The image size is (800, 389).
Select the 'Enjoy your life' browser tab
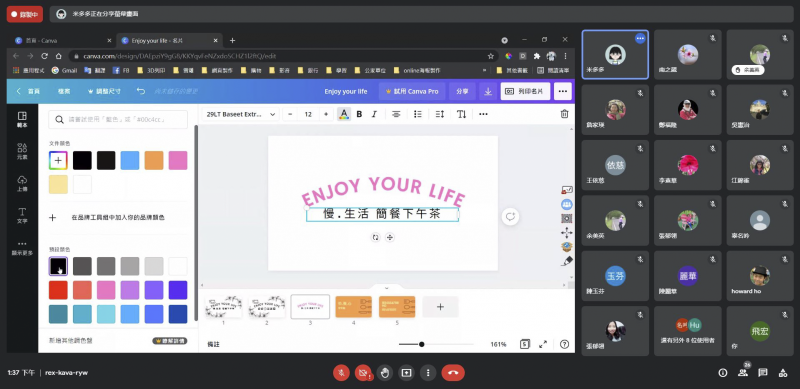click(169, 40)
